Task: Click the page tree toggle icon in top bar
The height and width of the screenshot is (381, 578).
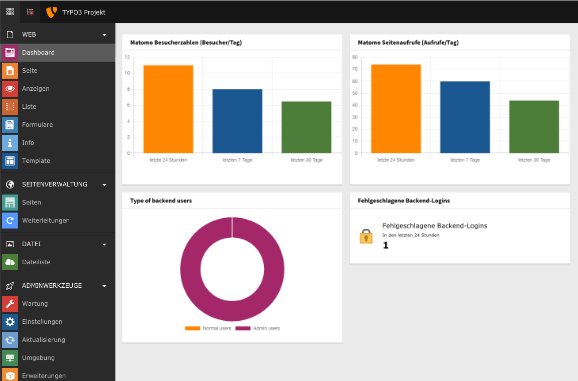Action: [x=30, y=12]
